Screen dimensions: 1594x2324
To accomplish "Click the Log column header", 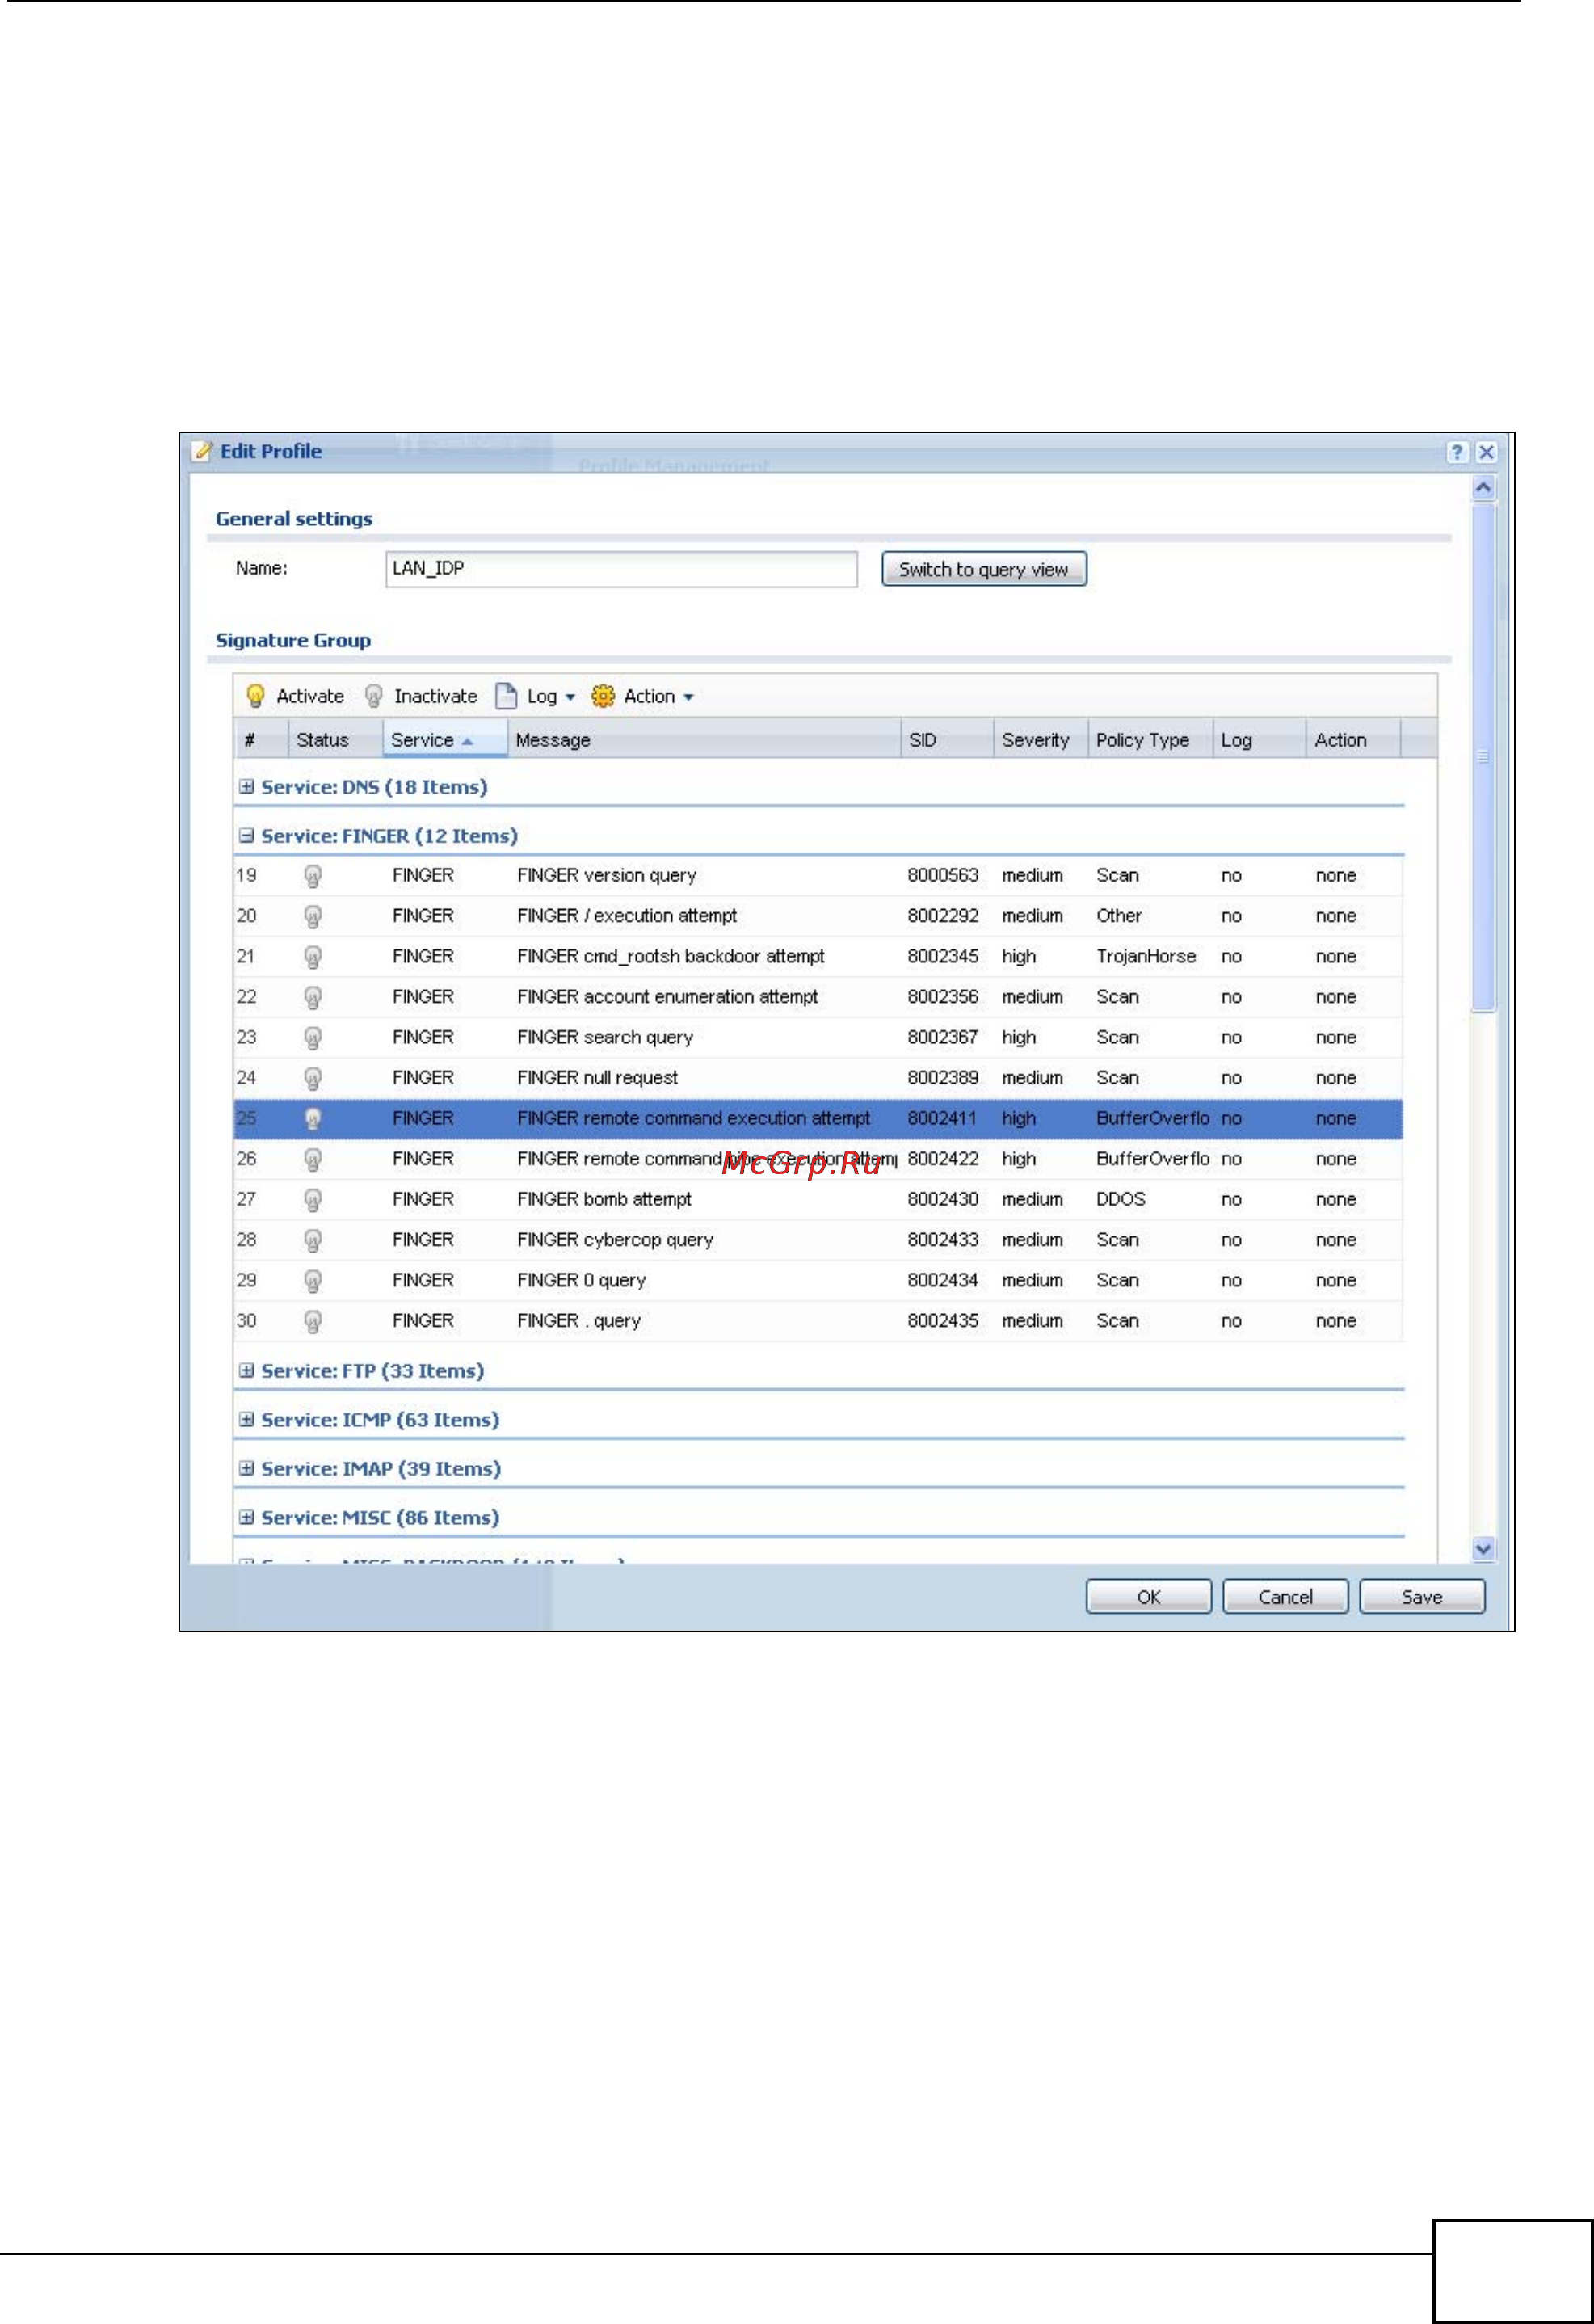I will click(1259, 740).
